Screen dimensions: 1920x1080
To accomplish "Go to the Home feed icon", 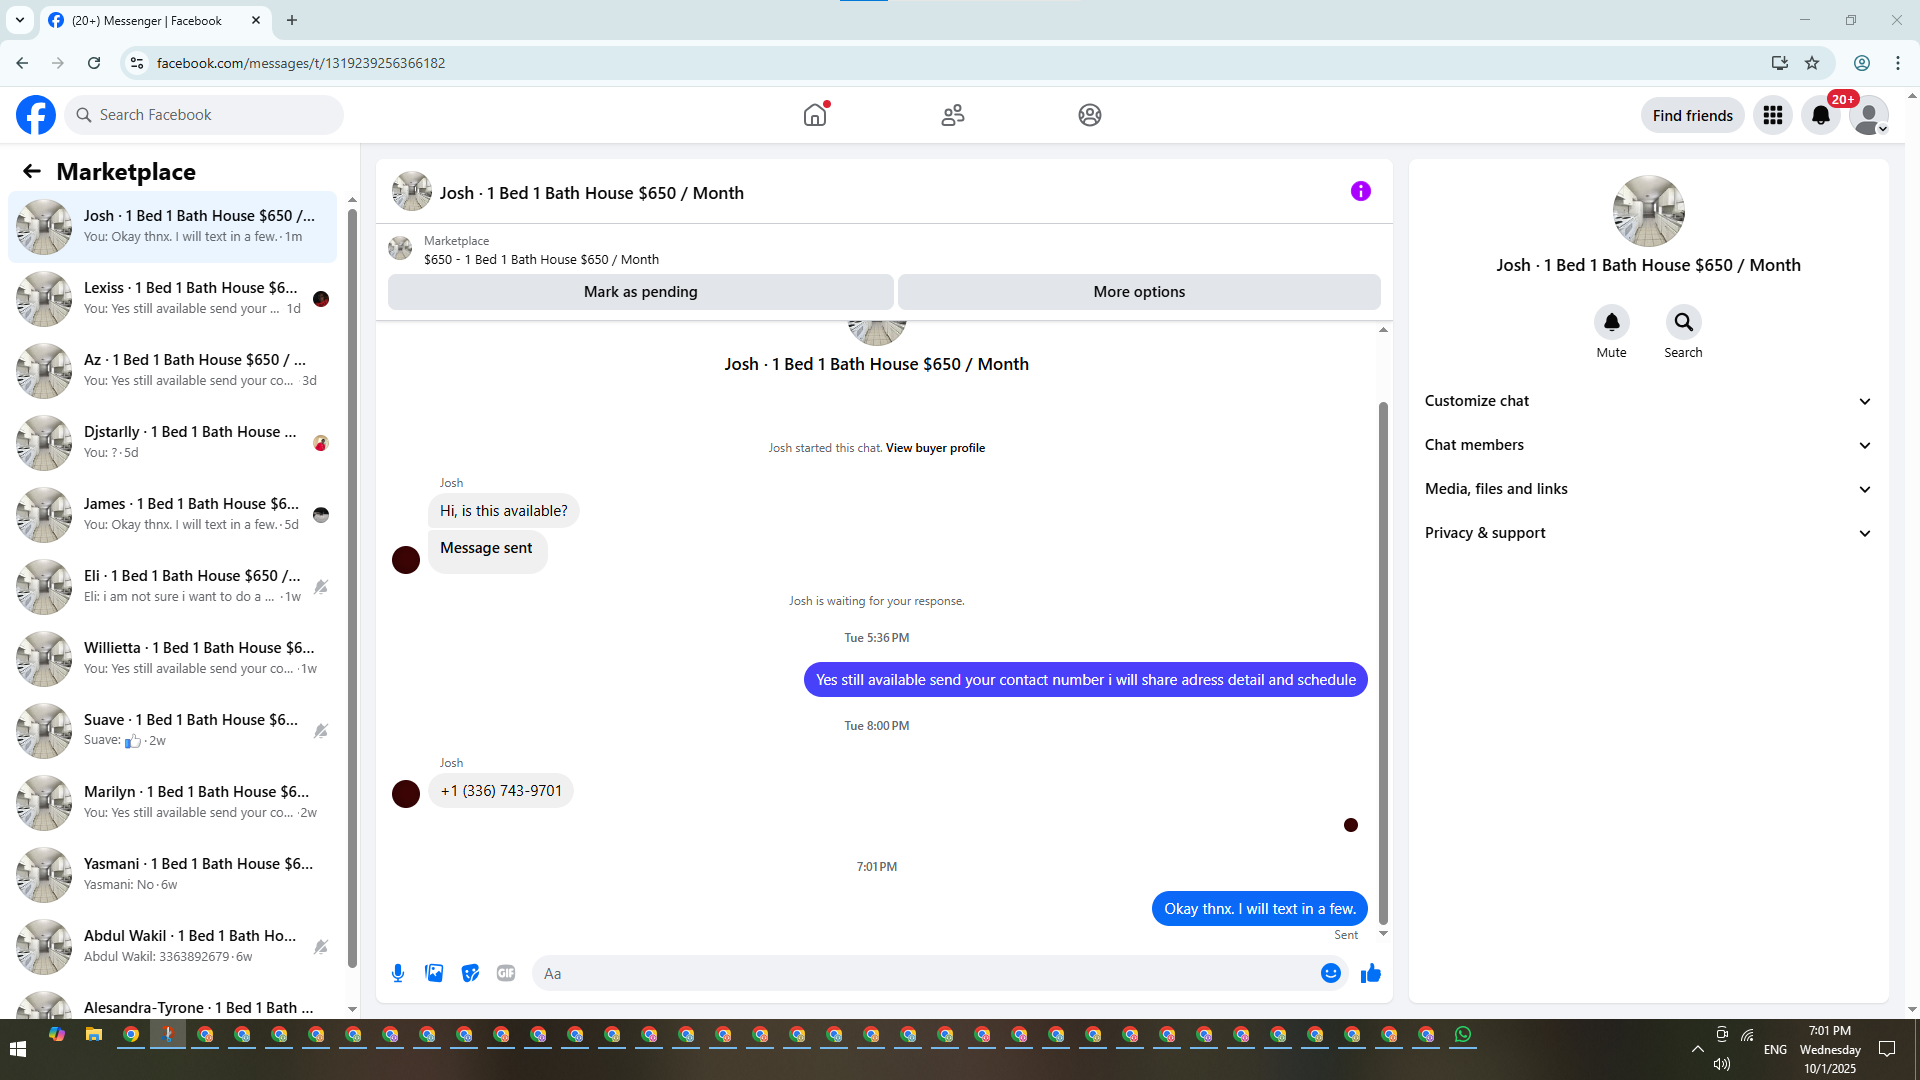I will [815, 115].
